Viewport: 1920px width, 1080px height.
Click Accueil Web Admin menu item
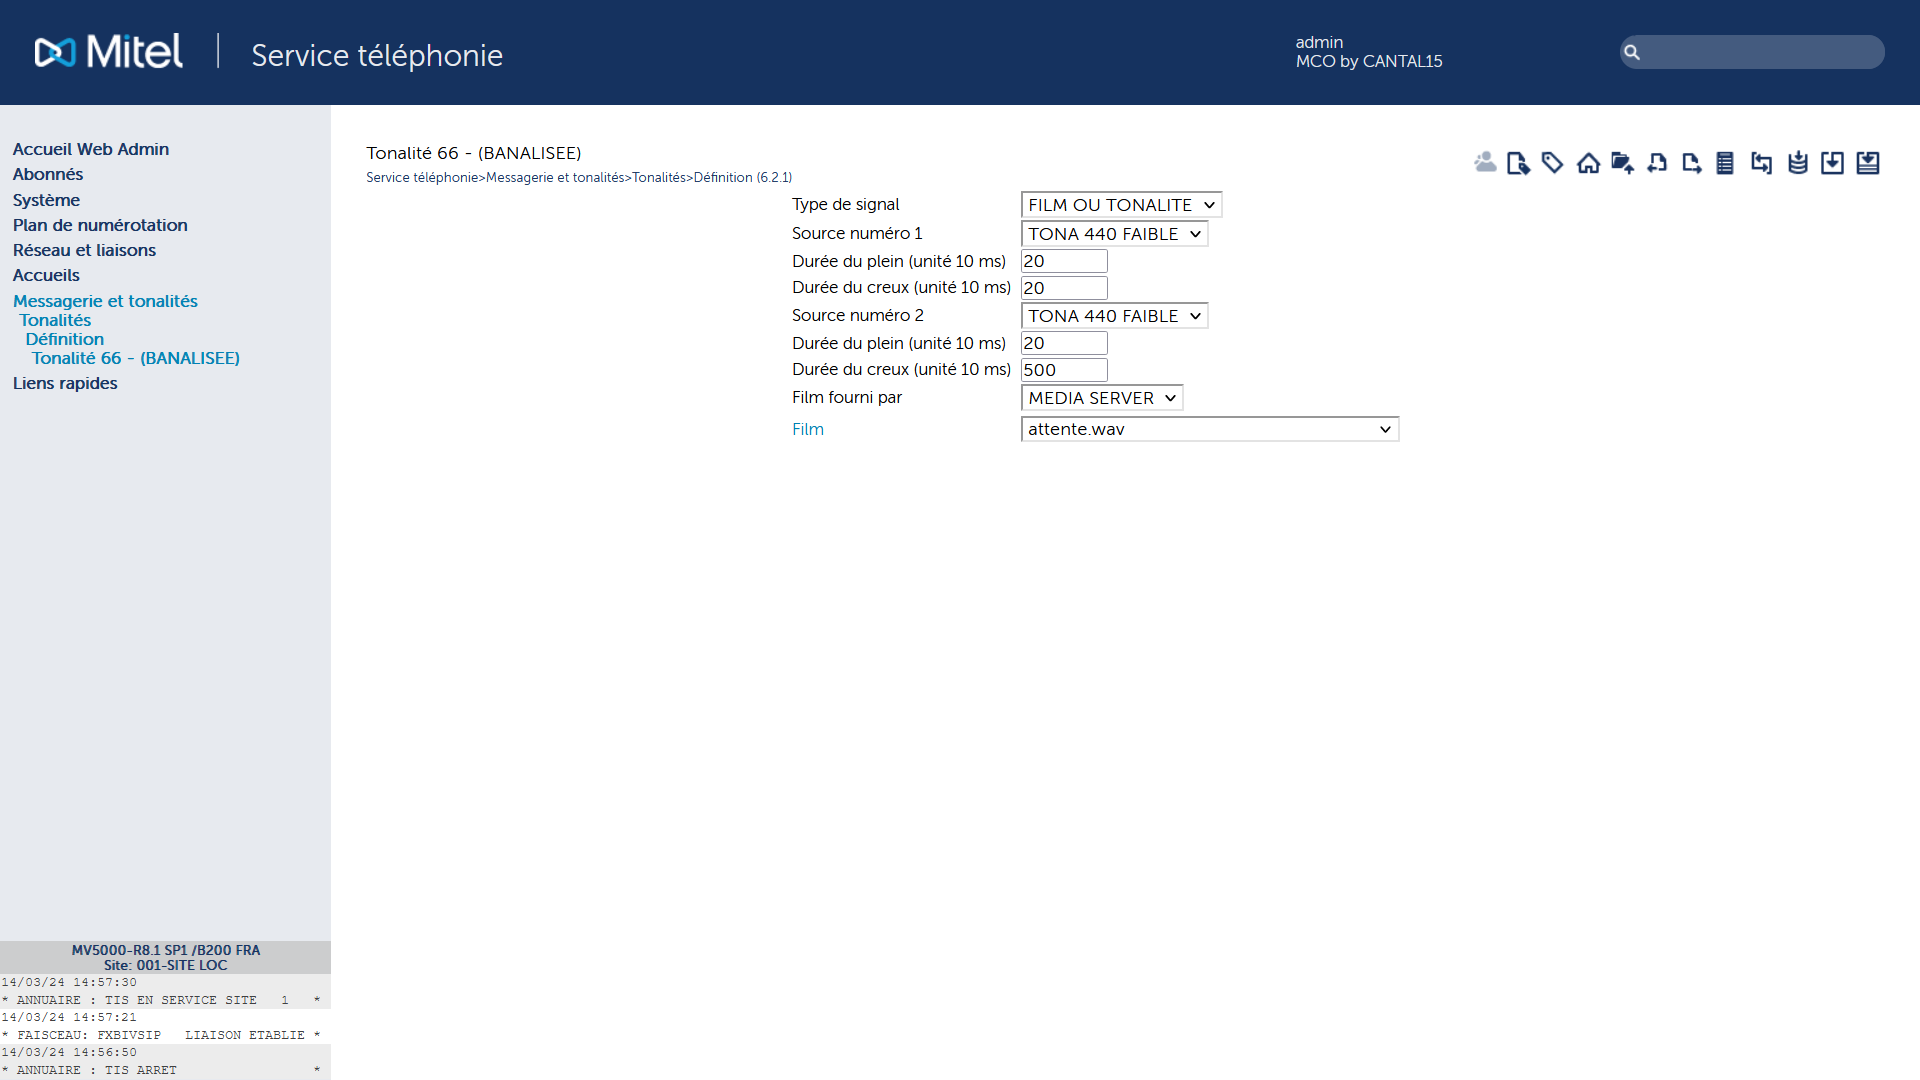pos(91,149)
